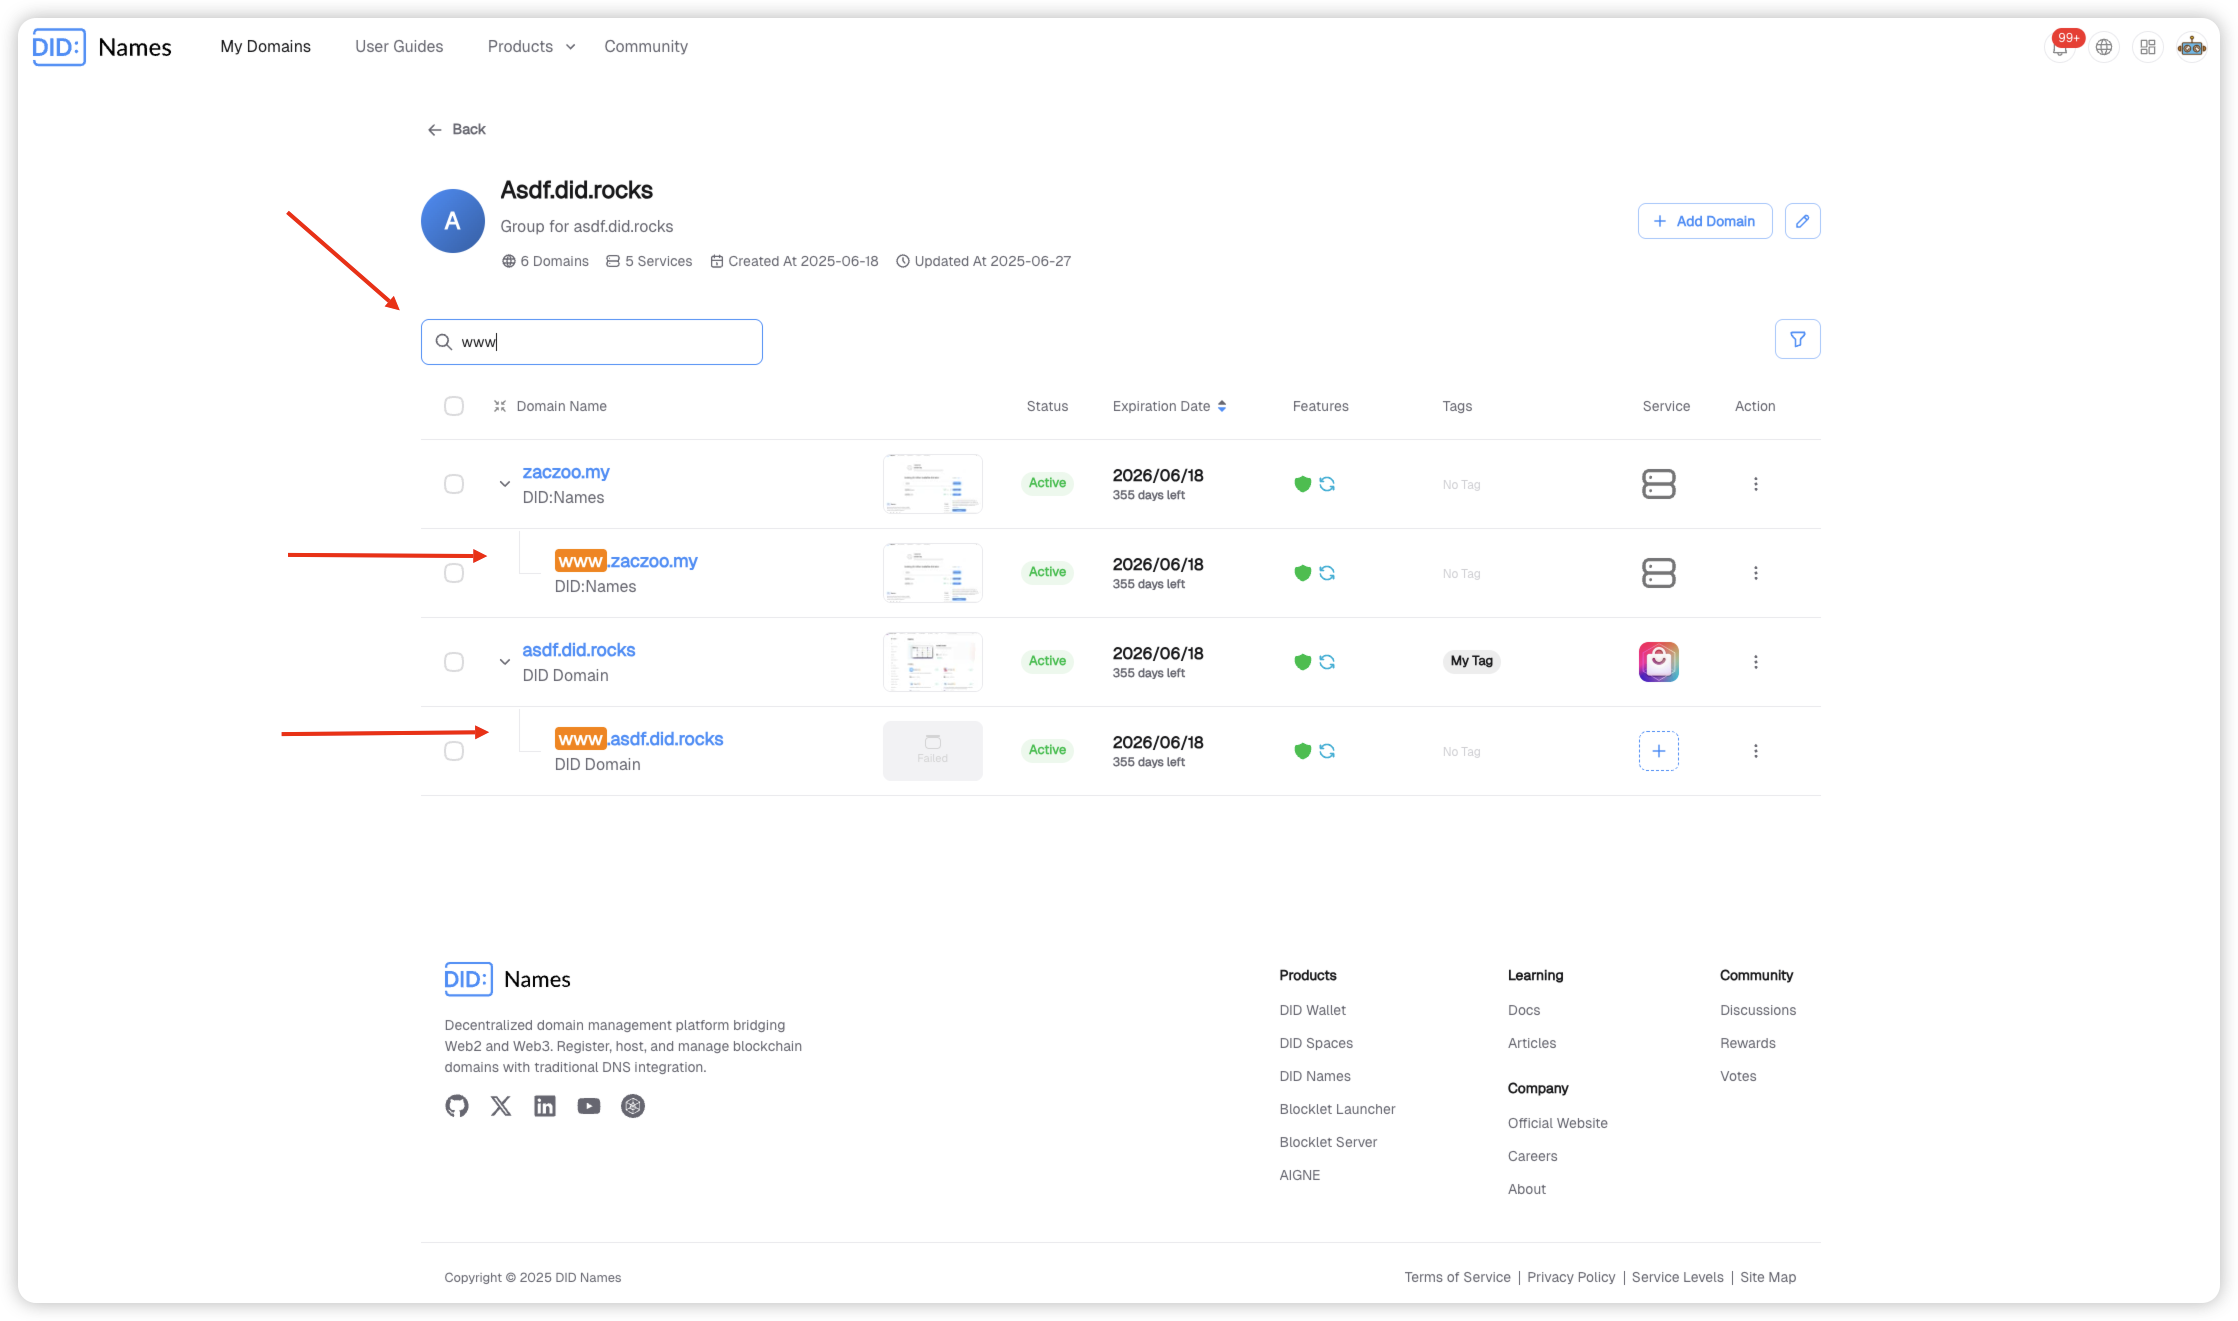Viewport: 2238px width, 1321px height.
Task: Check the zaczoo.my row checkbox
Action: tap(454, 484)
